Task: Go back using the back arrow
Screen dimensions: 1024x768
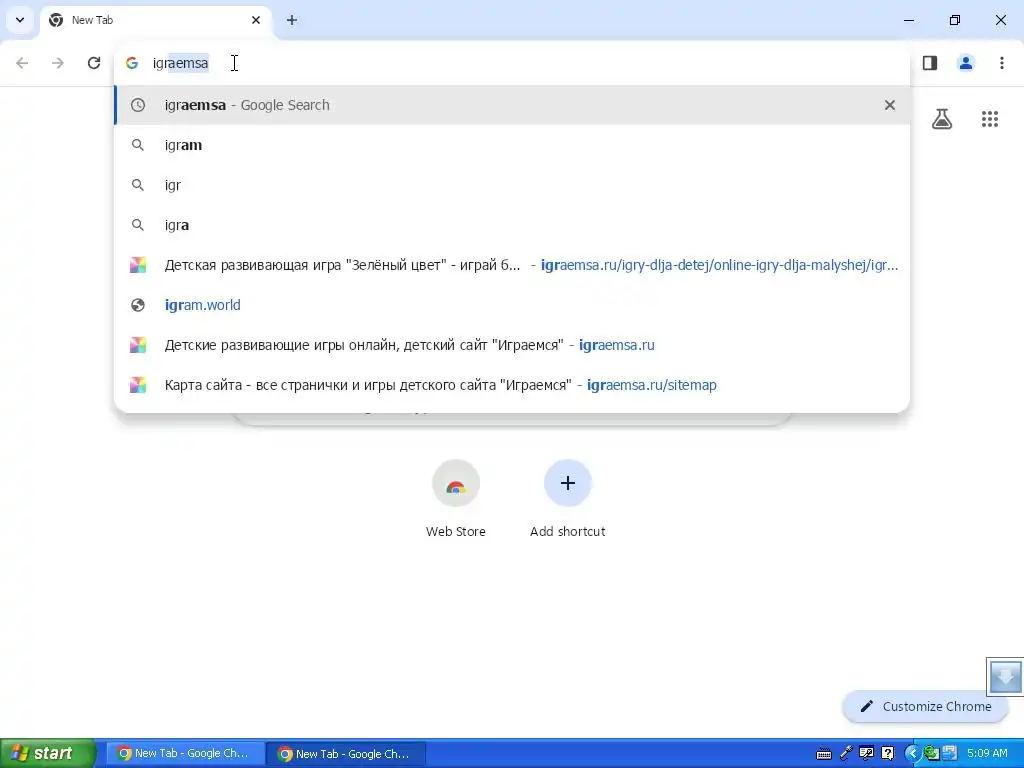Action: tap(22, 63)
